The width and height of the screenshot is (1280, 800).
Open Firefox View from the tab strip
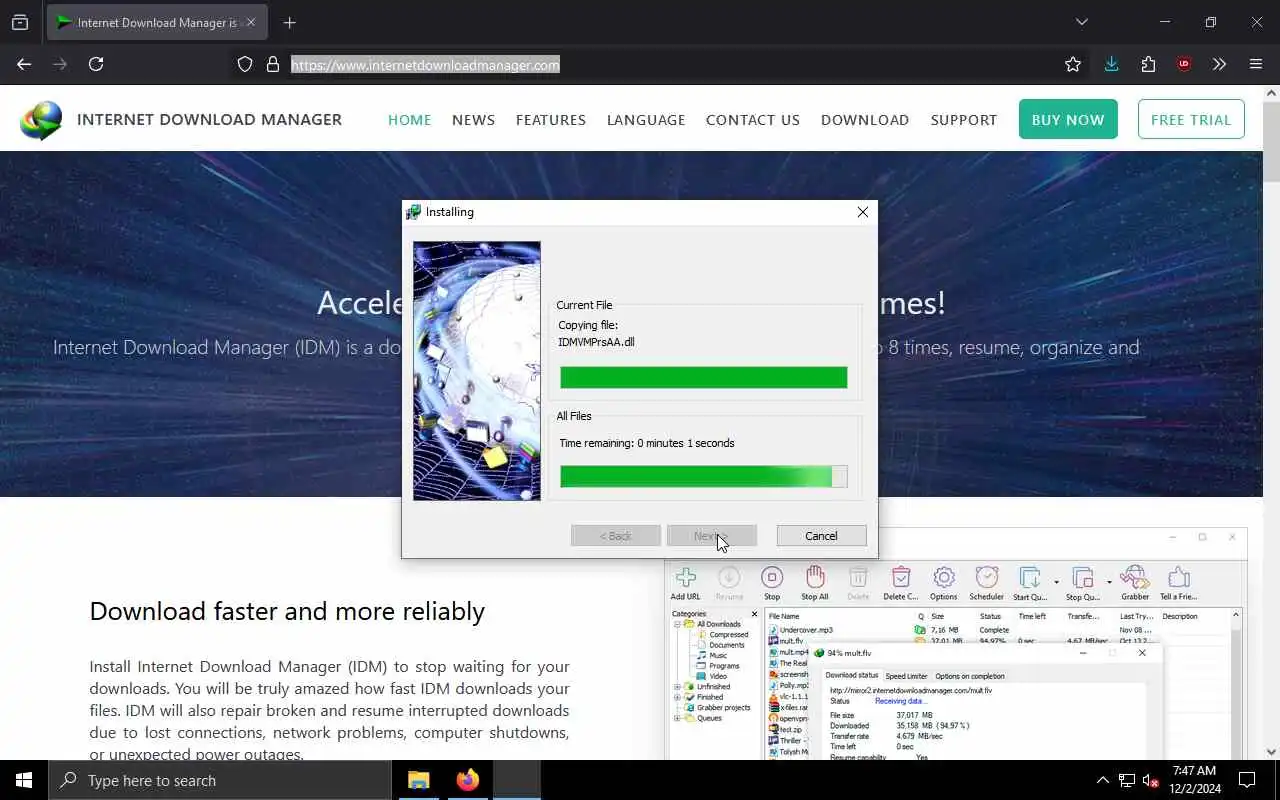pos(20,22)
